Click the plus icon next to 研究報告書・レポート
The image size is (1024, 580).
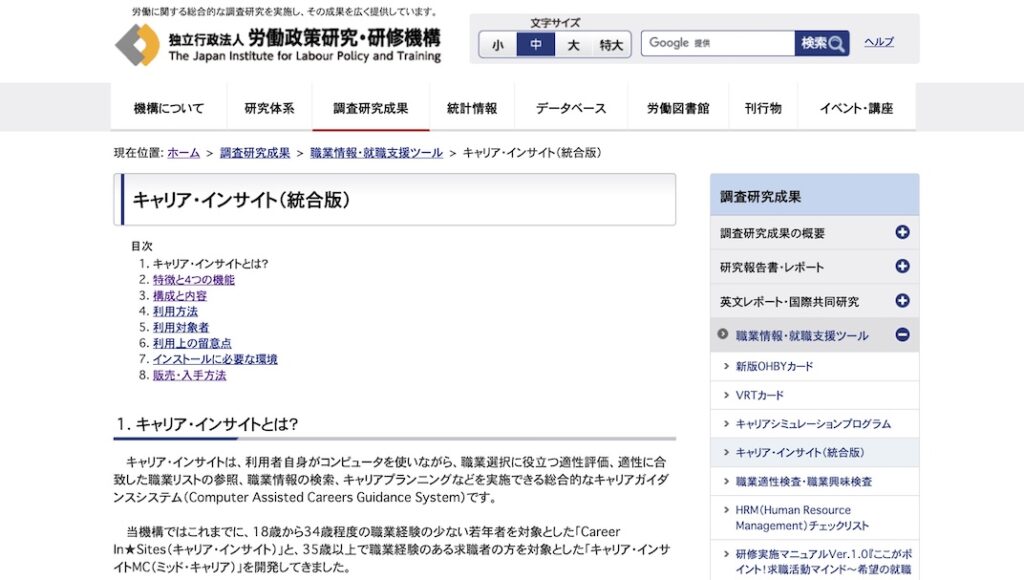point(903,266)
